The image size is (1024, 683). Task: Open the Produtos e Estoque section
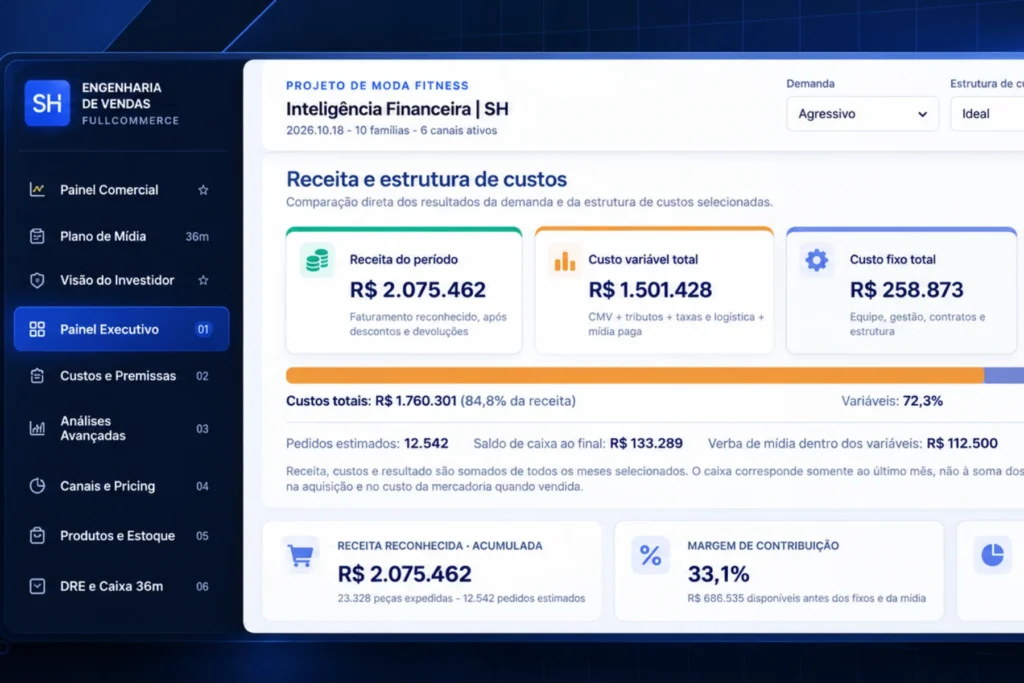[x=121, y=535]
